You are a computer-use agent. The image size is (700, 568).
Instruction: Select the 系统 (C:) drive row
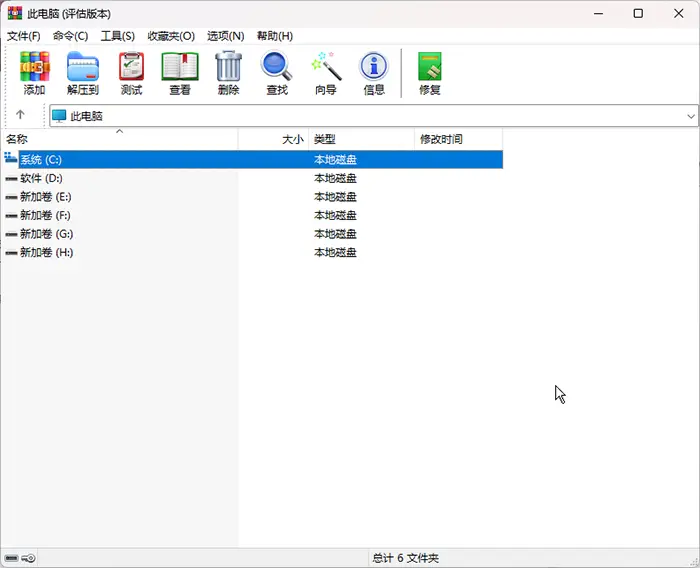(x=252, y=159)
